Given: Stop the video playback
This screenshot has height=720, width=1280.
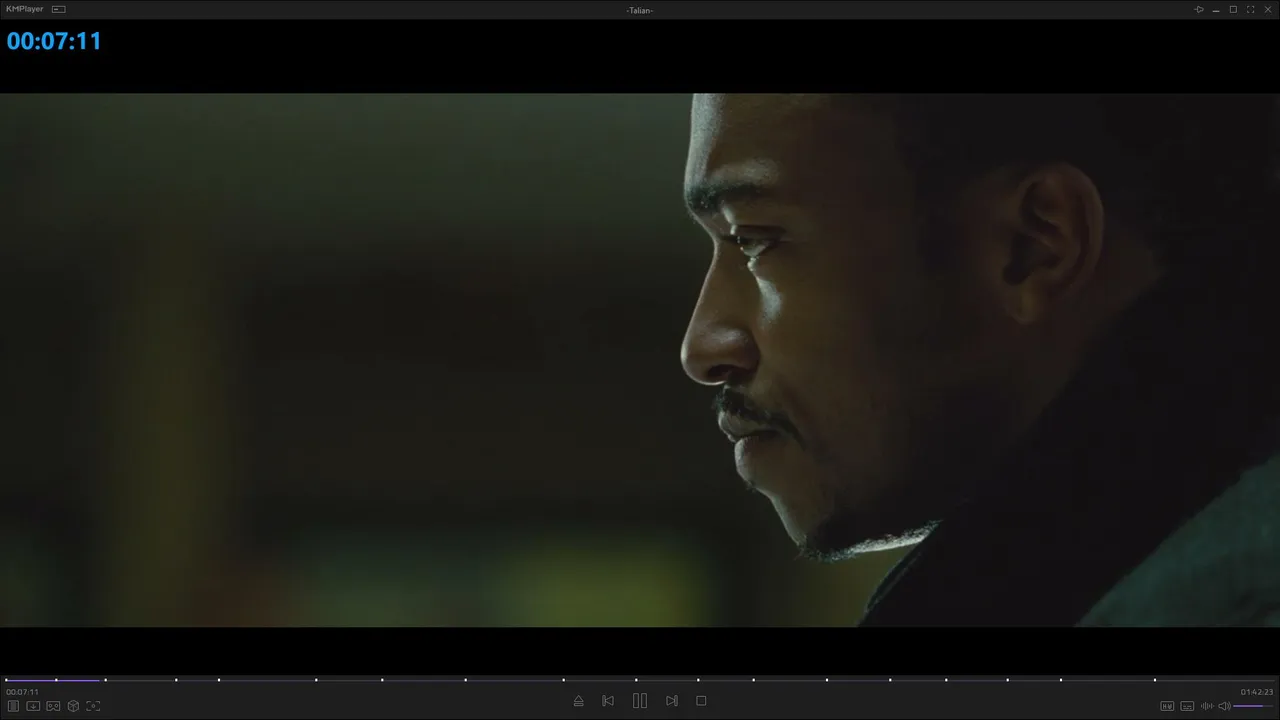Looking at the screenshot, I should point(701,701).
